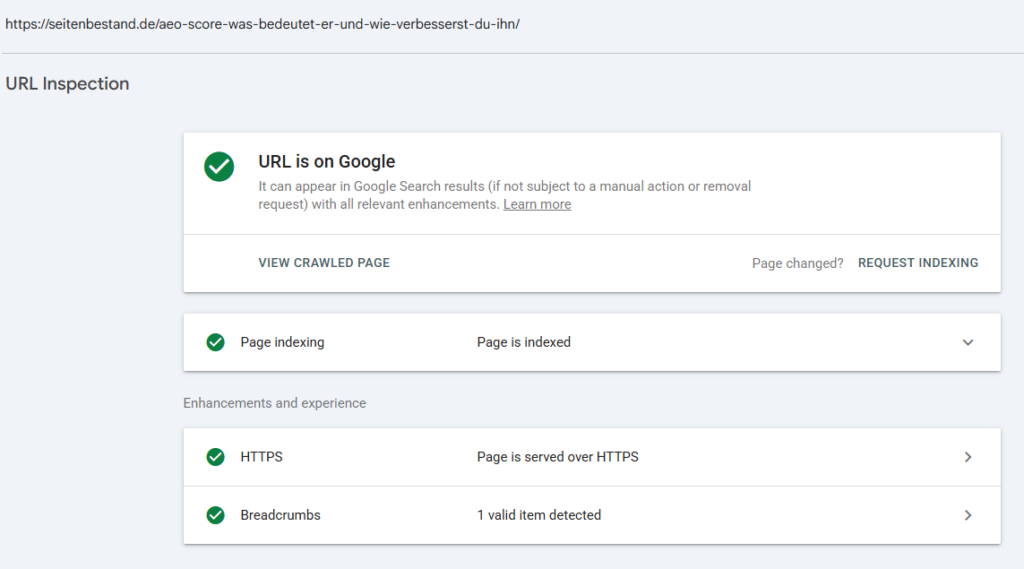Click the 'Breadcrumbs' row label
1024x569 pixels.
click(x=280, y=515)
